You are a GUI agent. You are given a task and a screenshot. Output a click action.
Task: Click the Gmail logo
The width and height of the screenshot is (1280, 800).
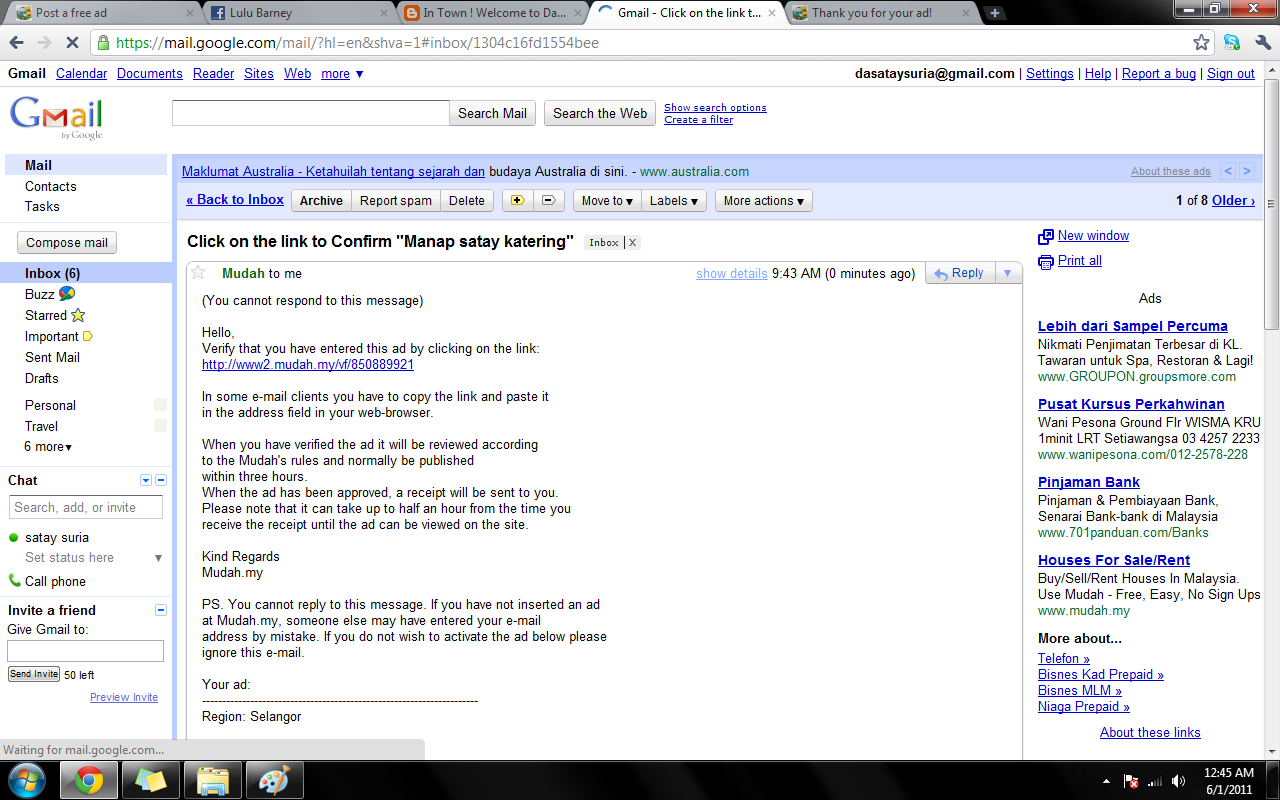click(x=56, y=119)
